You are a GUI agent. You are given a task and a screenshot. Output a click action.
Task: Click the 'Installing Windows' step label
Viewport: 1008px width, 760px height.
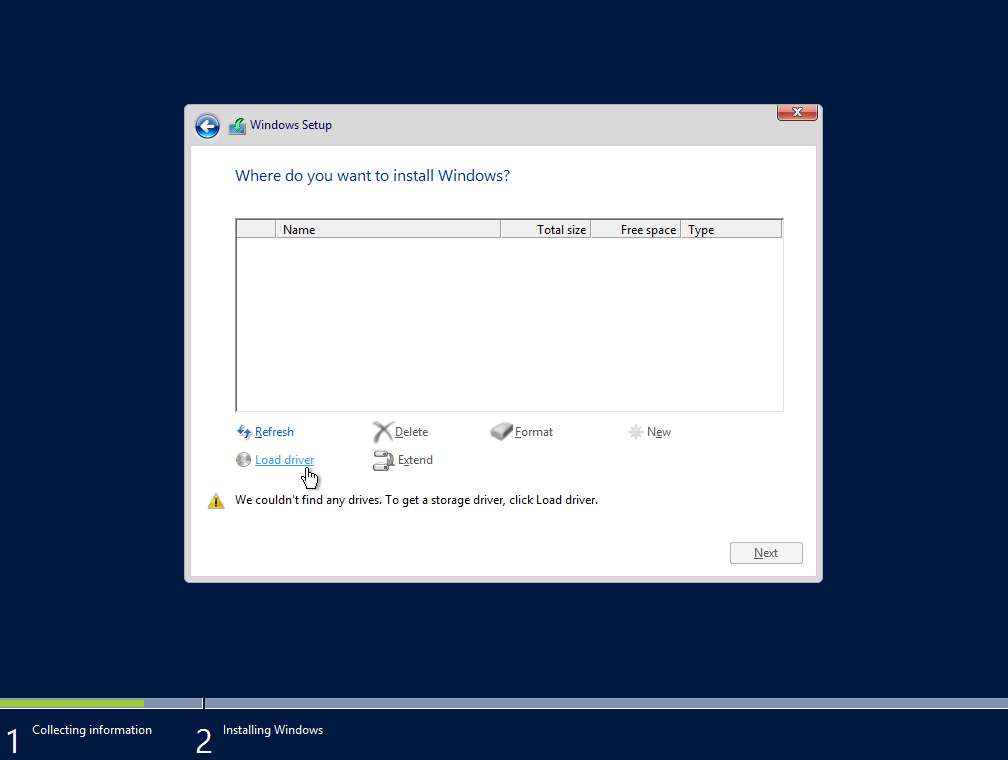click(x=273, y=730)
